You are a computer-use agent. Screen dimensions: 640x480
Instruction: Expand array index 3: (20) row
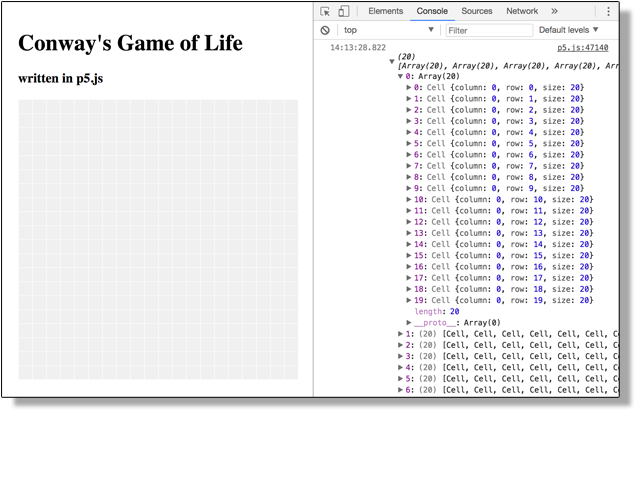pyautogui.click(x=400, y=356)
